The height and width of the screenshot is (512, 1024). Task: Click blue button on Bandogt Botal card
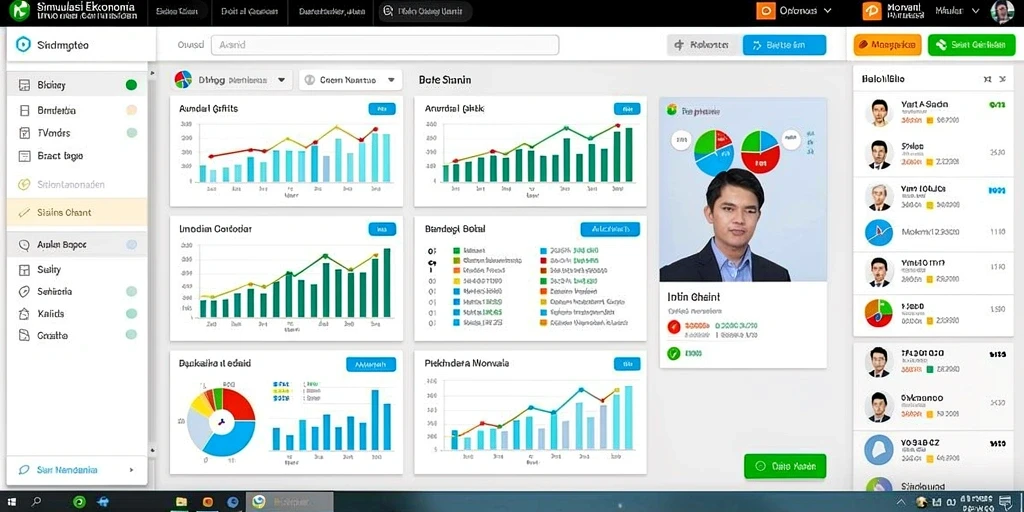point(610,229)
